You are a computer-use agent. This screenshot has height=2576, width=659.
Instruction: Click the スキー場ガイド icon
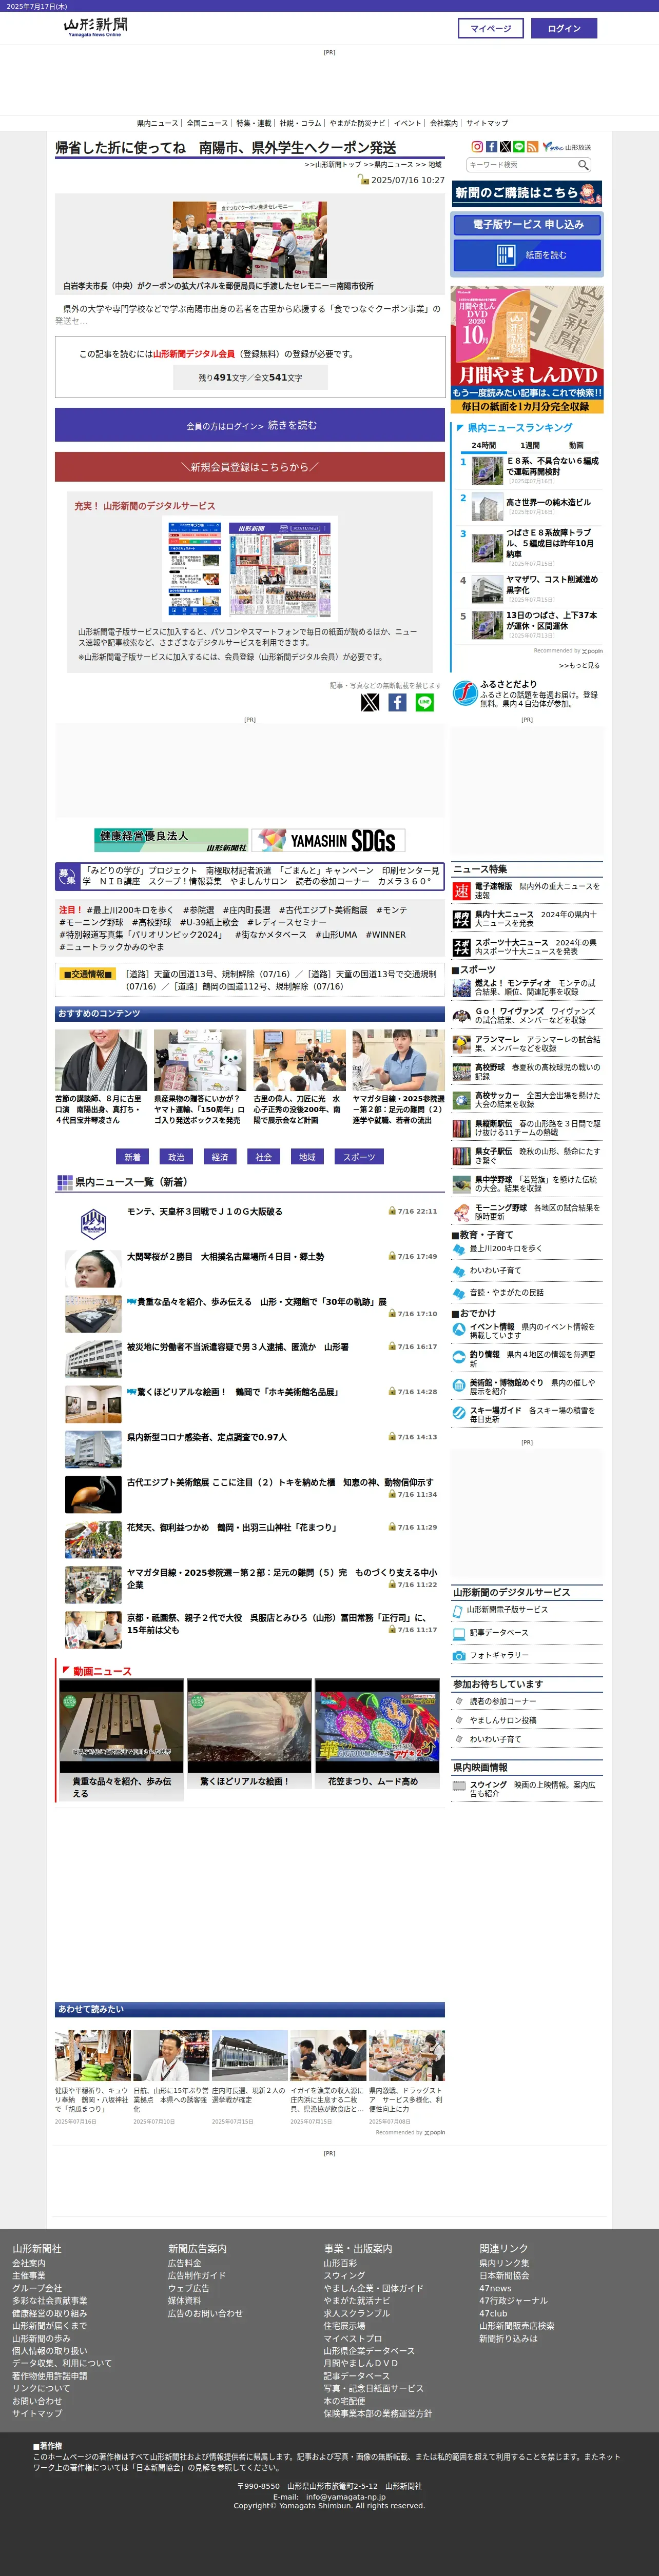459,1413
